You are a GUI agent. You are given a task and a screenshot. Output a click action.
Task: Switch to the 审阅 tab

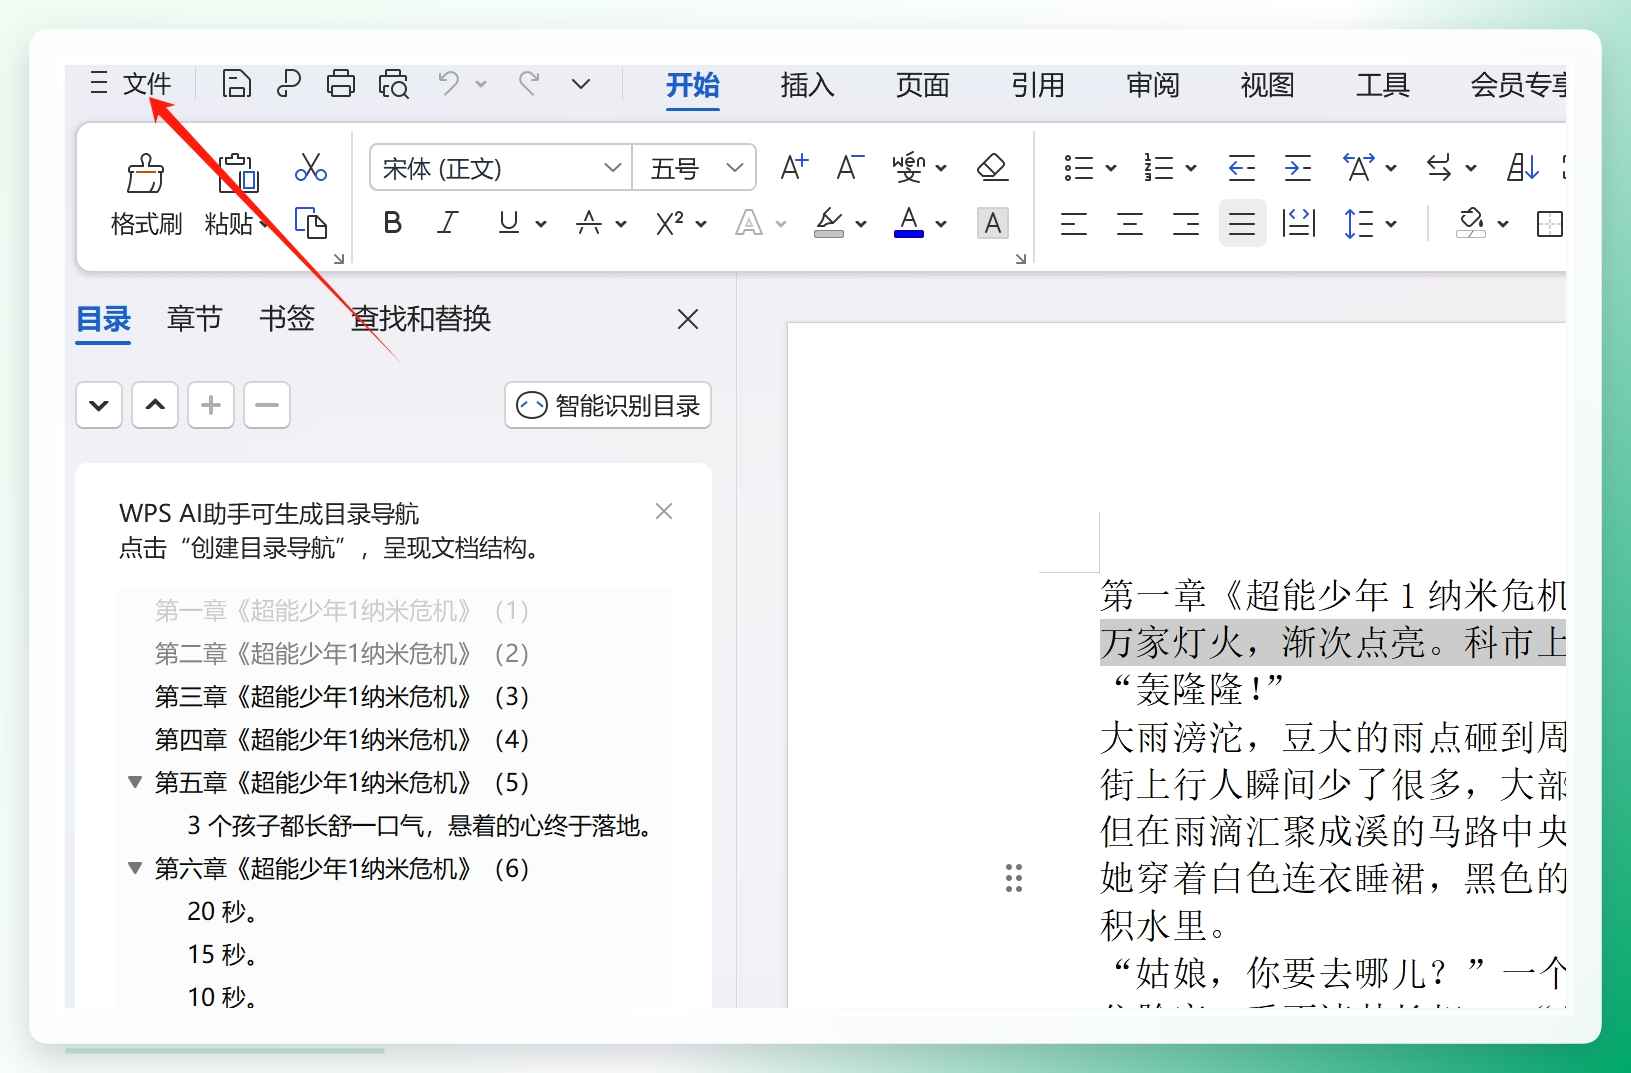click(1152, 85)
